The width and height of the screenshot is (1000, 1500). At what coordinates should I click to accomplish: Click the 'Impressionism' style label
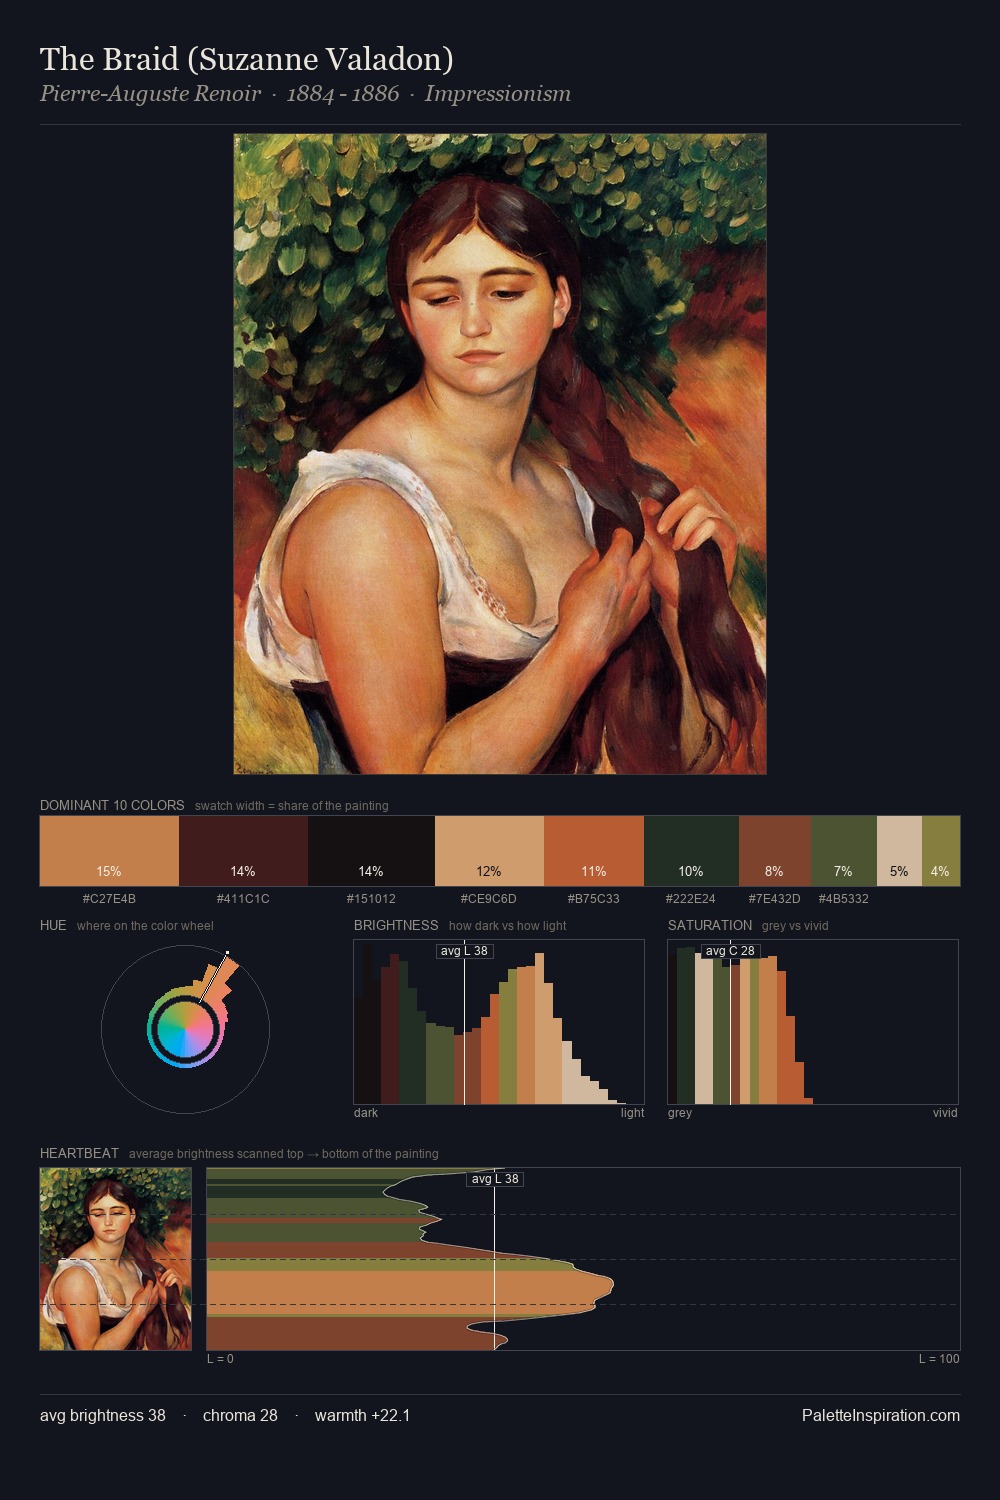498,94
